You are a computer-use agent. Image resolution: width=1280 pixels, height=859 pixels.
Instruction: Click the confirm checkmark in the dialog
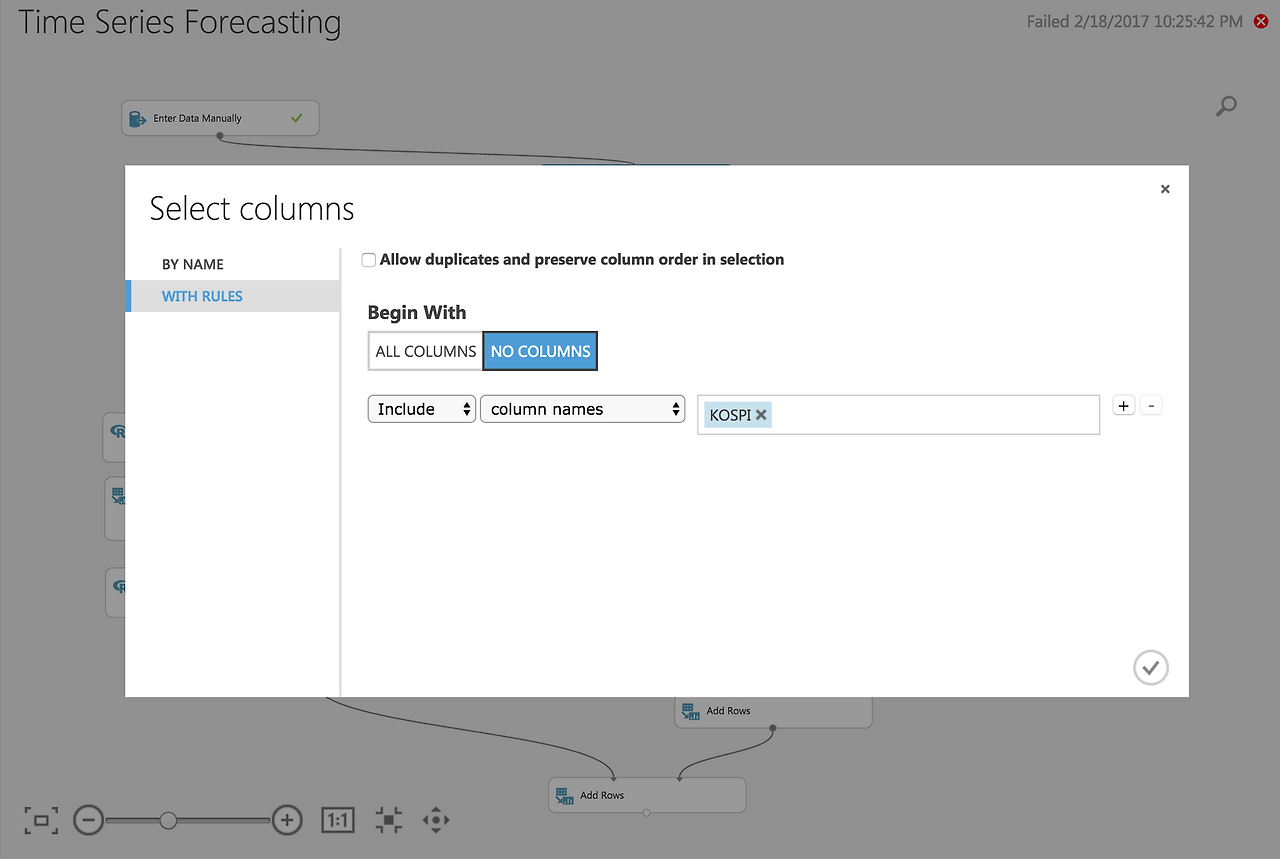click(x=1151, y=667)
